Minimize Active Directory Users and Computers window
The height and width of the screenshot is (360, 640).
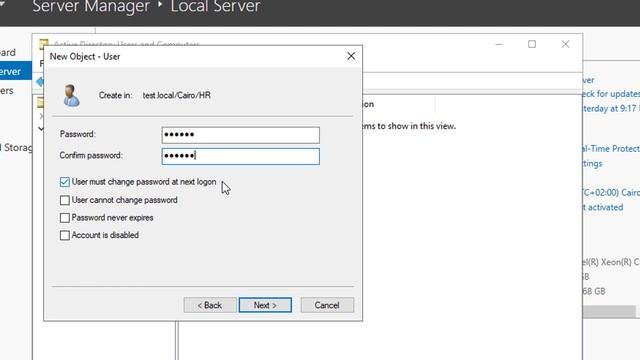click(499, 44)
